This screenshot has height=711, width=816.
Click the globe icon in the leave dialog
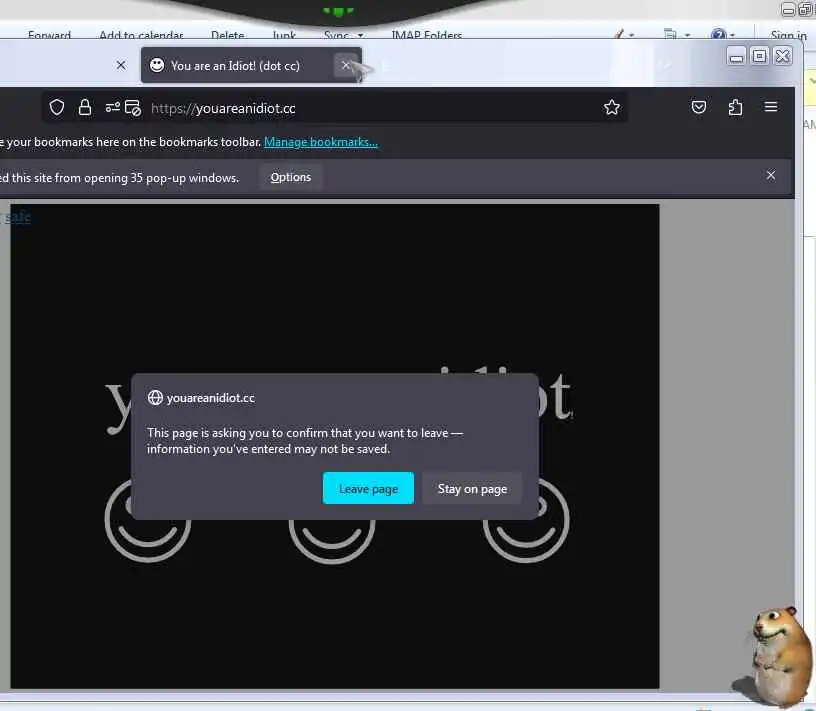click(x=155, y=398)
